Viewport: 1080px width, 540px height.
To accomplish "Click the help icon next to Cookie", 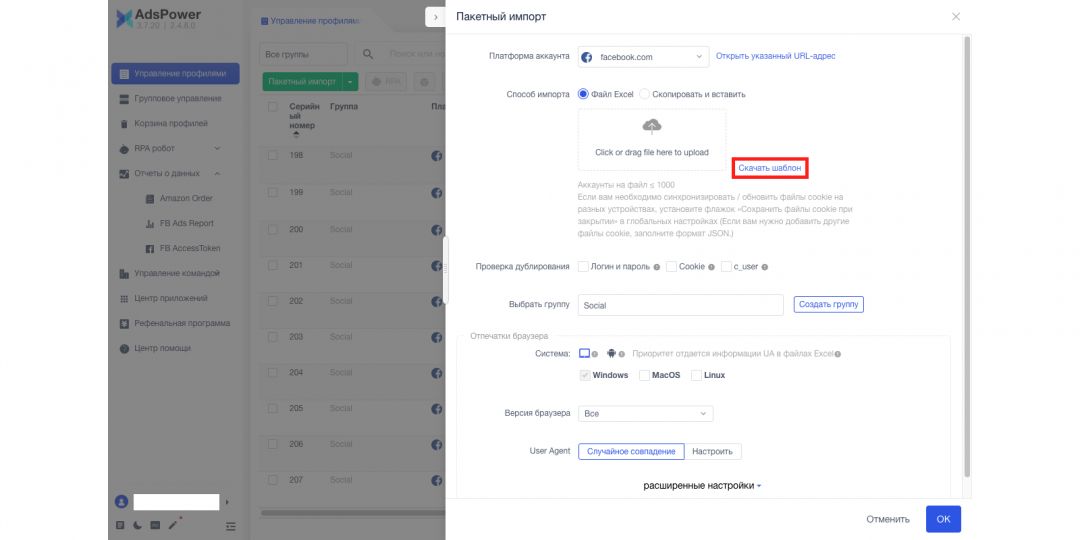I will [x=711, y=267].
